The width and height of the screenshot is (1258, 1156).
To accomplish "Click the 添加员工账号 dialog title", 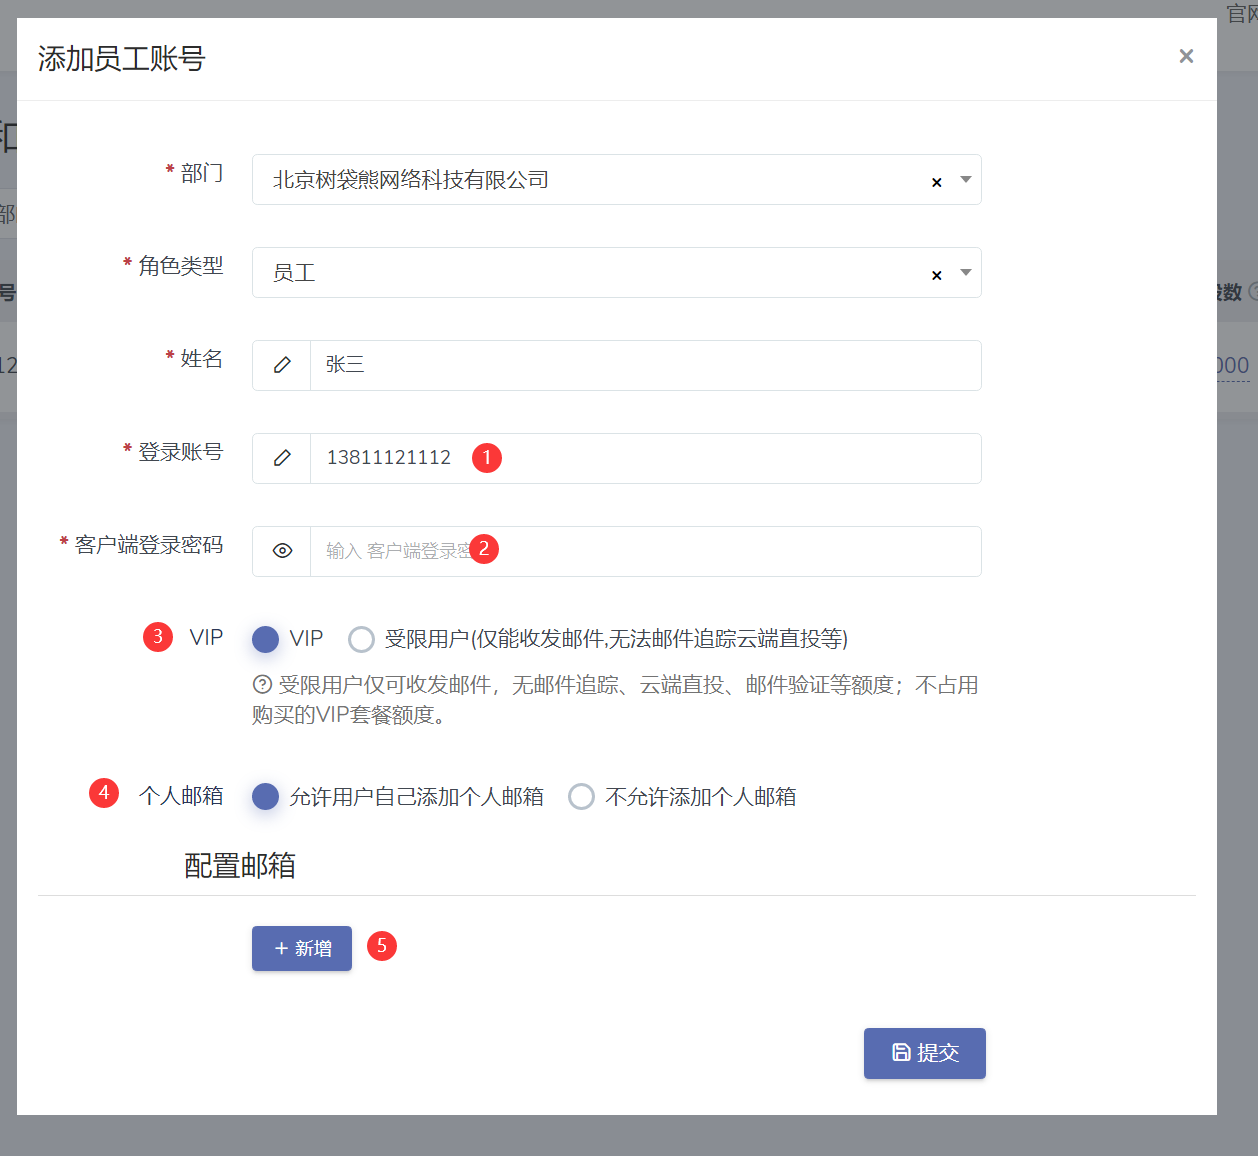I will click(122, 59).
